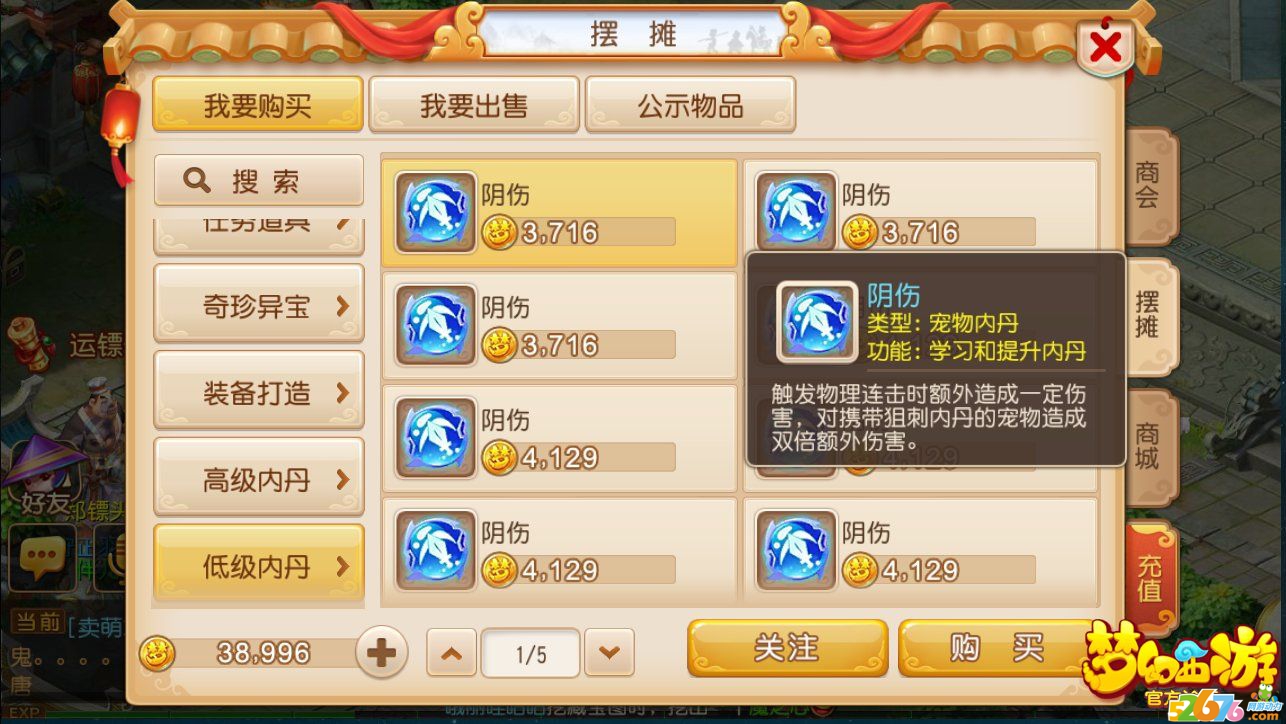
Task: Click the 关注 follow button
Action: coord(787,648)
